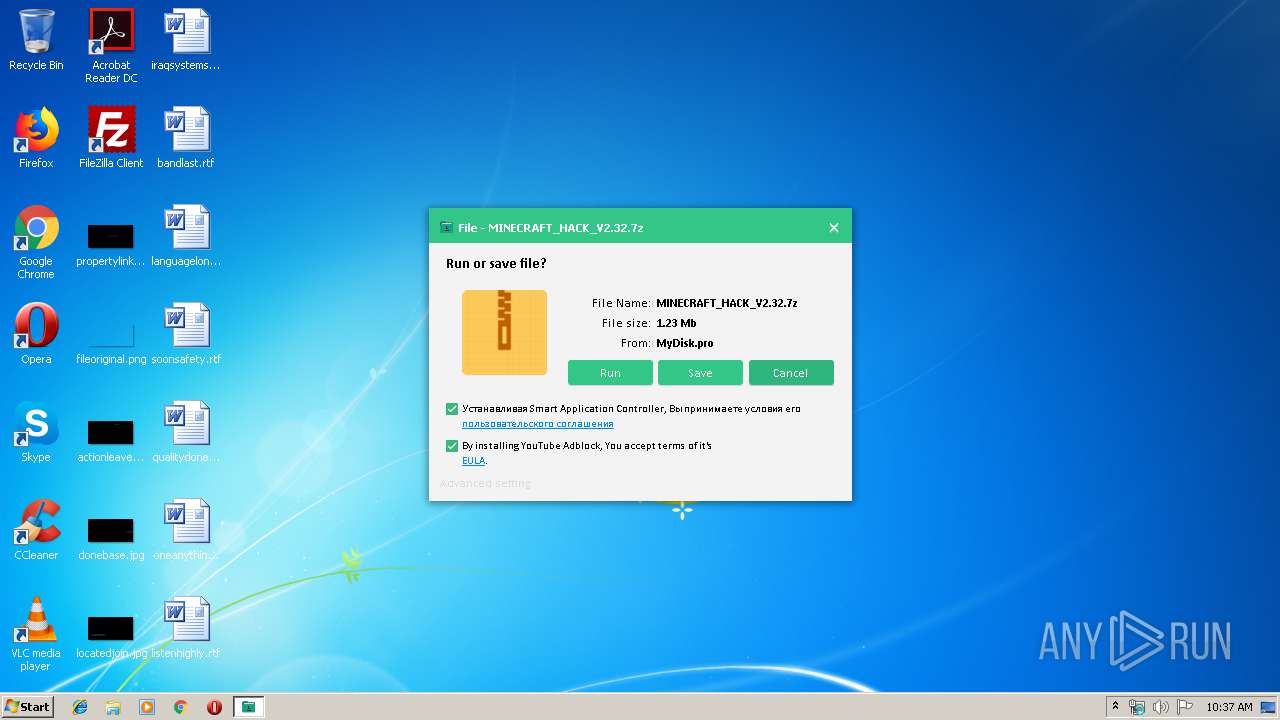This screenshot has height=720, width=1280.
Task: Click the Opera taskbar icon
Action: (x=214, y=707)
